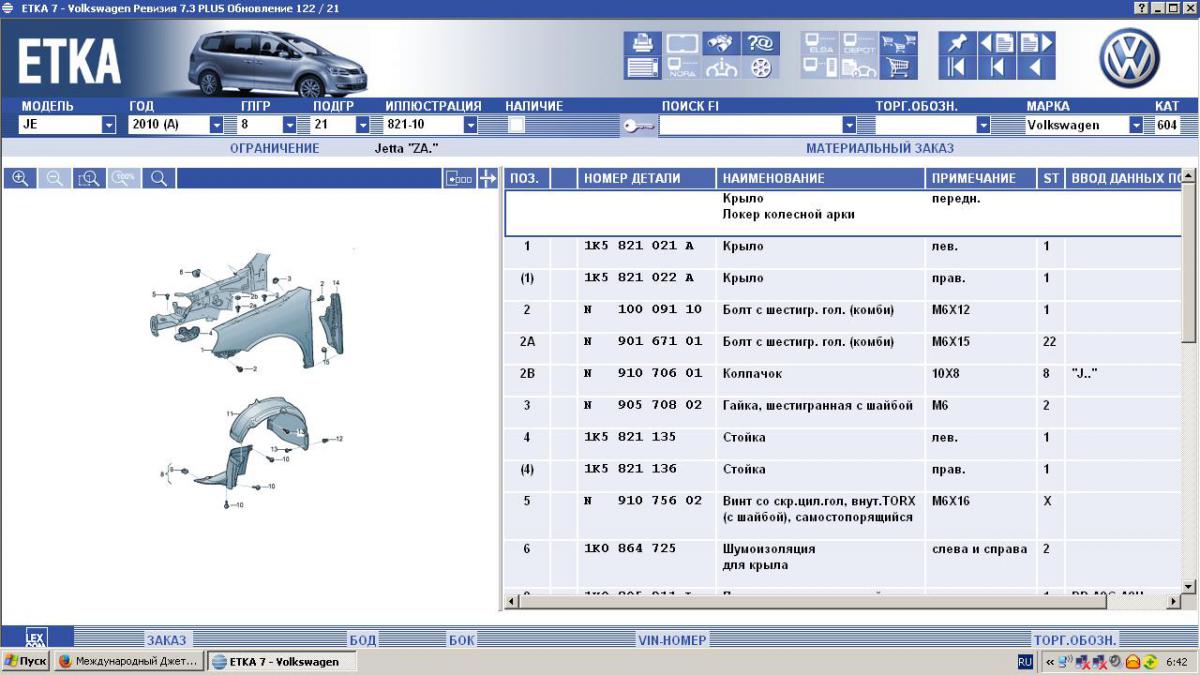Screen dimensions: 1200x675
Task: Click the Volkswagen logo
Action: click(x=1129, y=57)
